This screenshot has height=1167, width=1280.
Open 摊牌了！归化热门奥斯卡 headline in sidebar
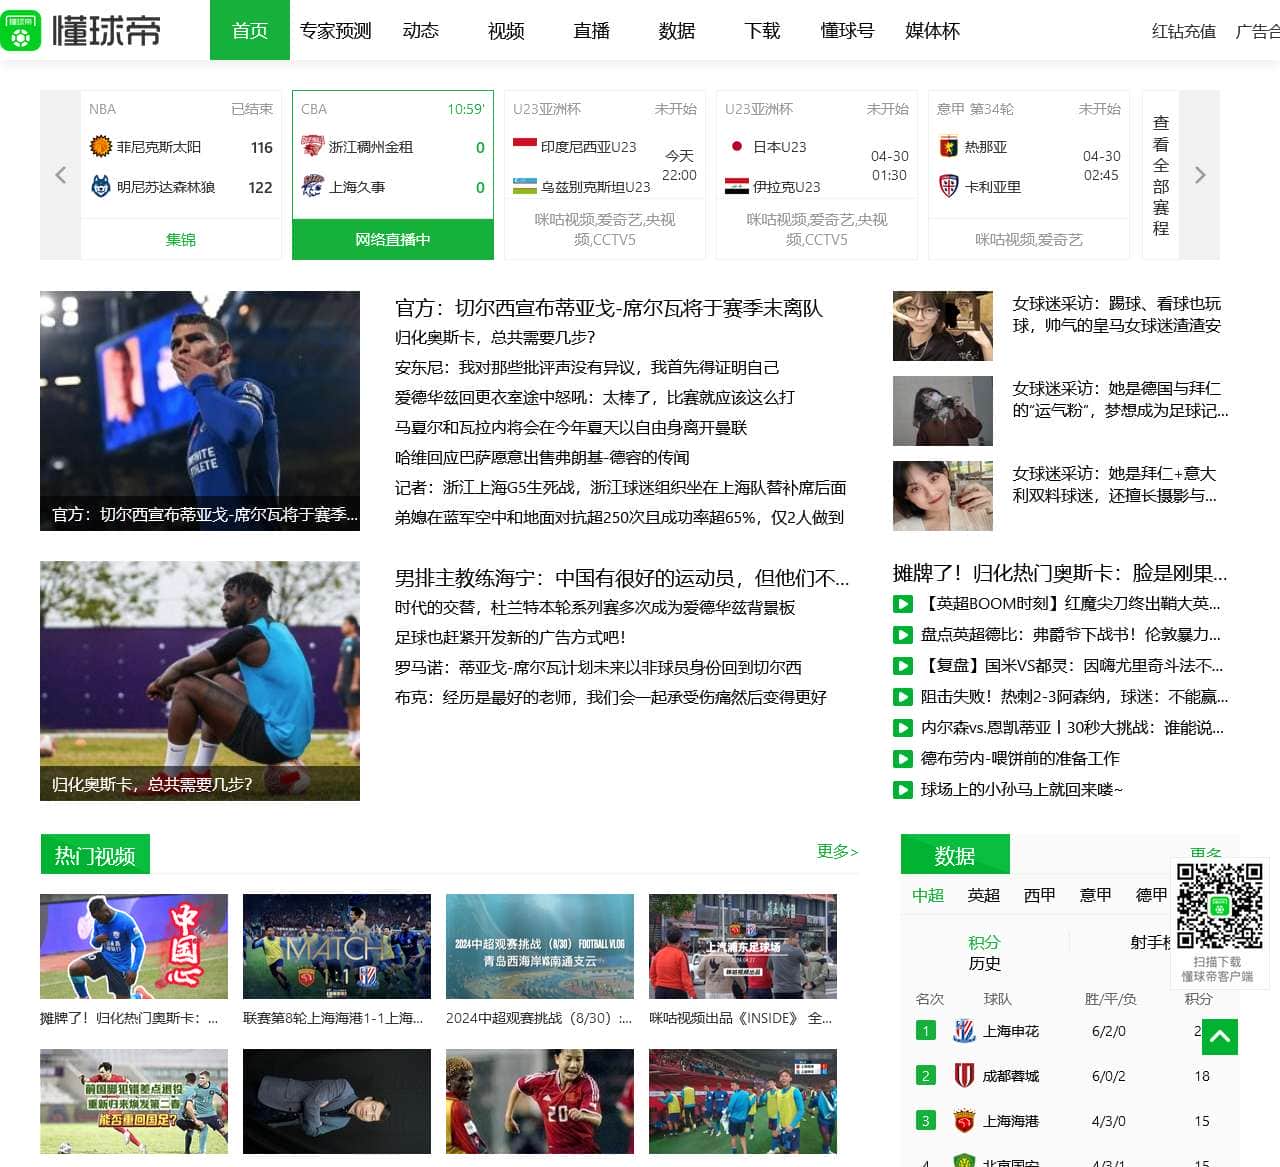coord(1060,573)
